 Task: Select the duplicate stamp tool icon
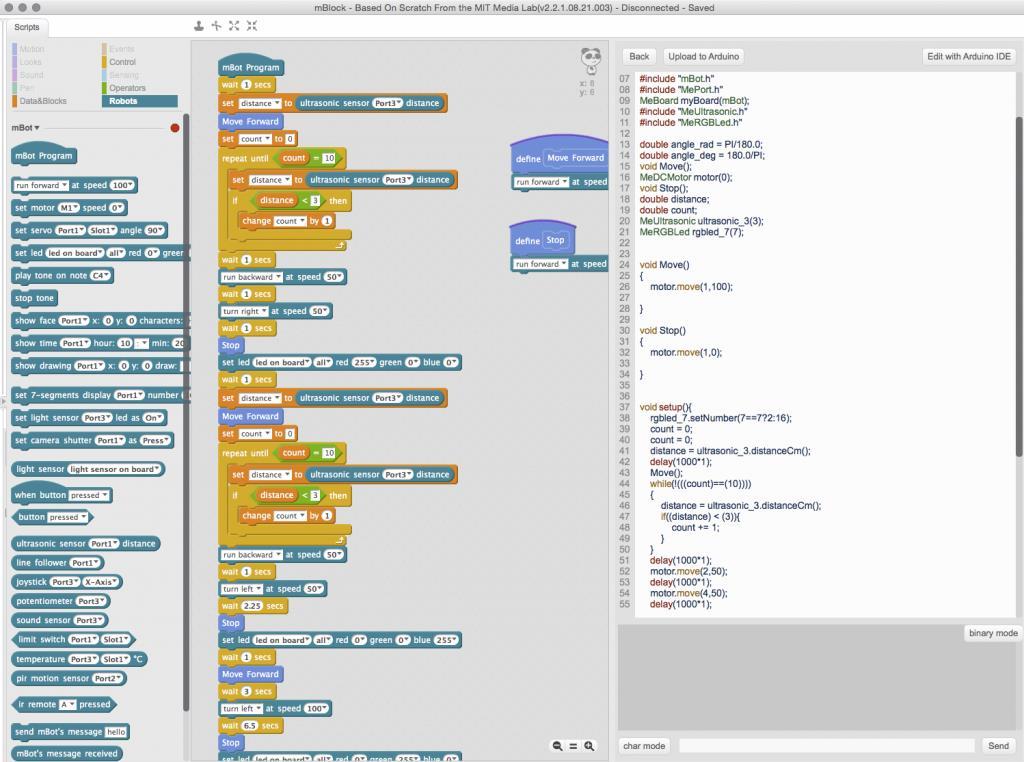(x=199, y=26)
